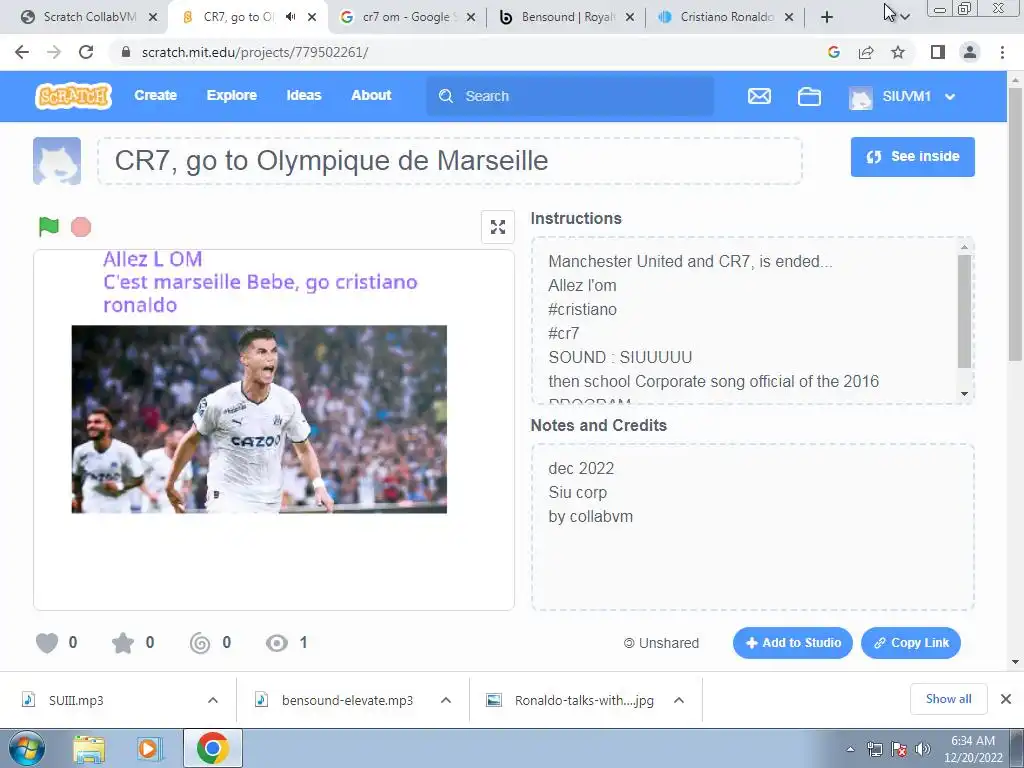Click Show all downloads
Image resolution: width=1024 pixels, height=768 pixels.
(948, 699)
